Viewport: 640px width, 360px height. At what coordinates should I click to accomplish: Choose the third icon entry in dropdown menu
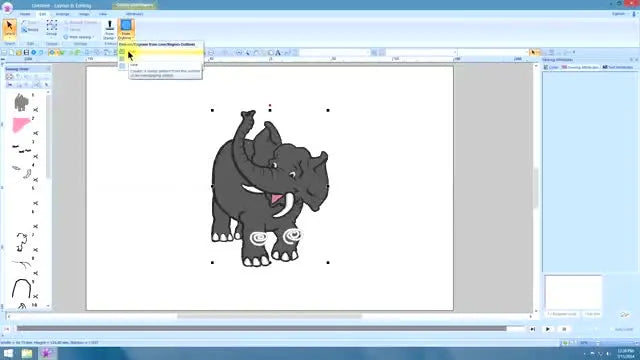coord(122,66)
